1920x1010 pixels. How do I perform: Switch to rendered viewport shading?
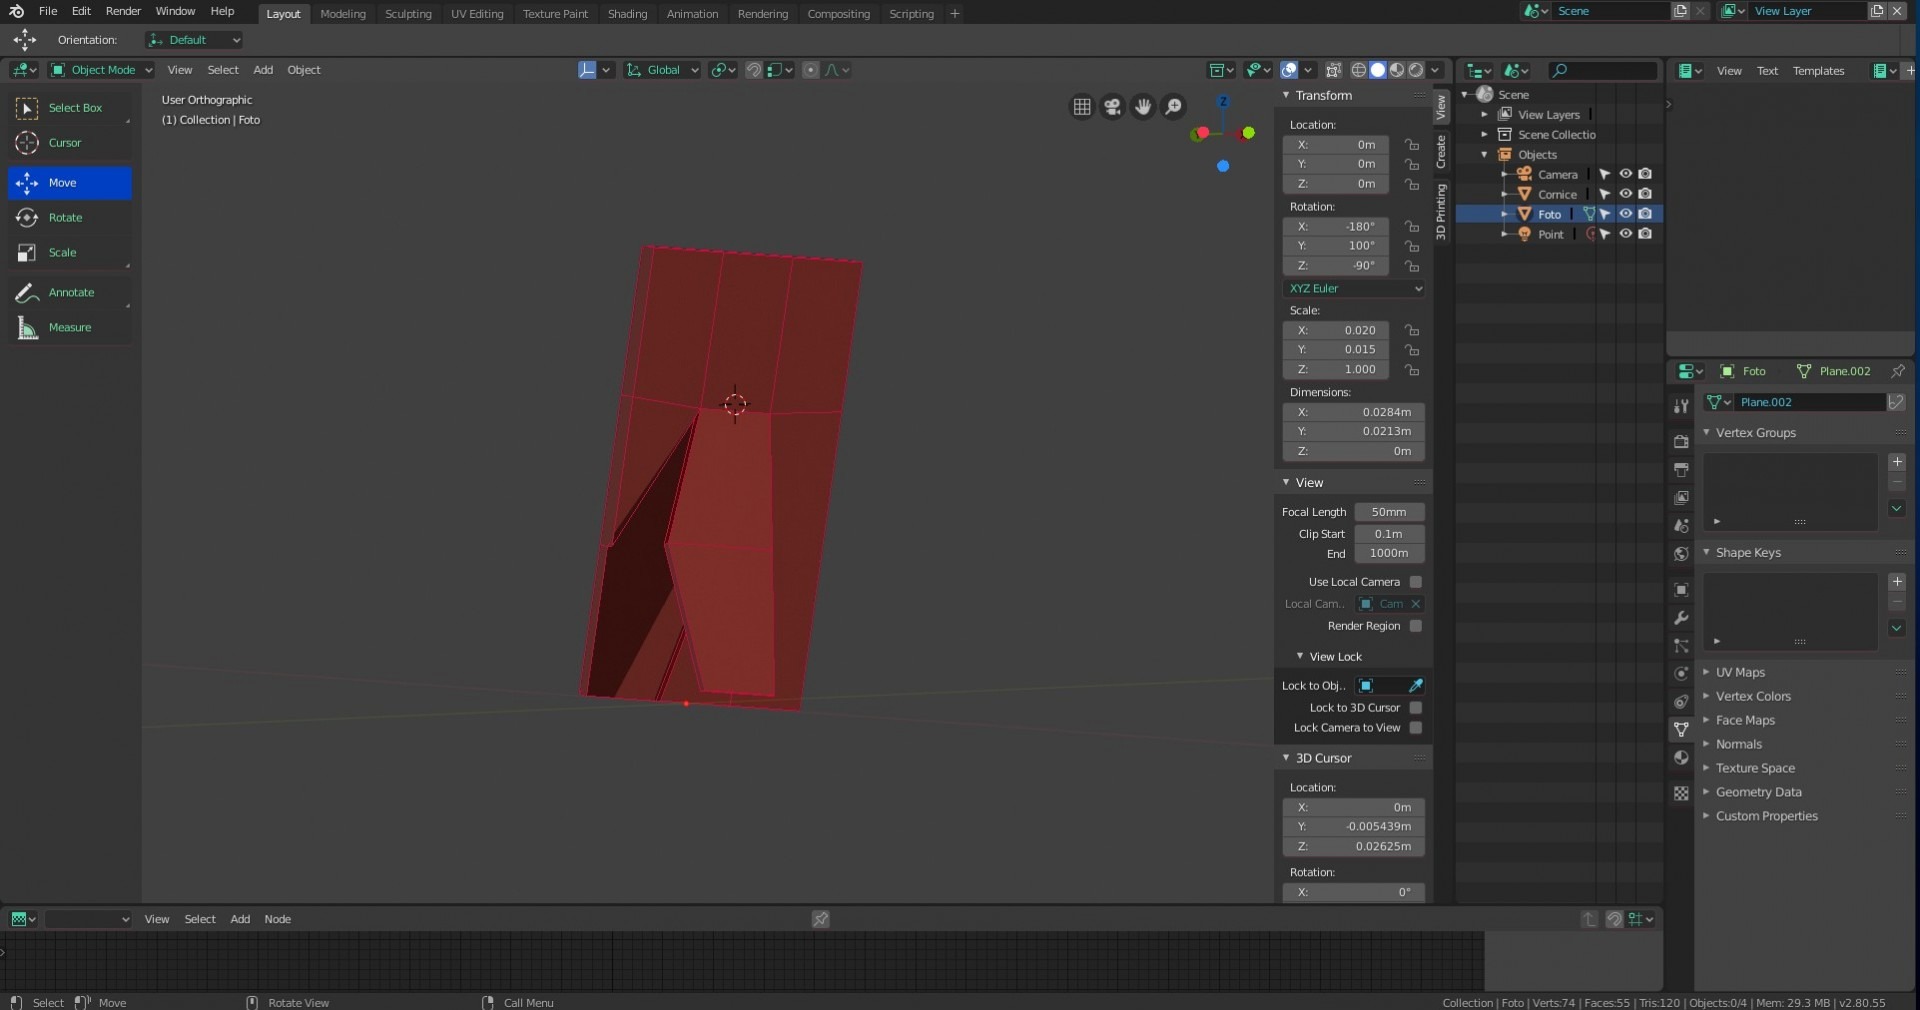[1416, 70]
